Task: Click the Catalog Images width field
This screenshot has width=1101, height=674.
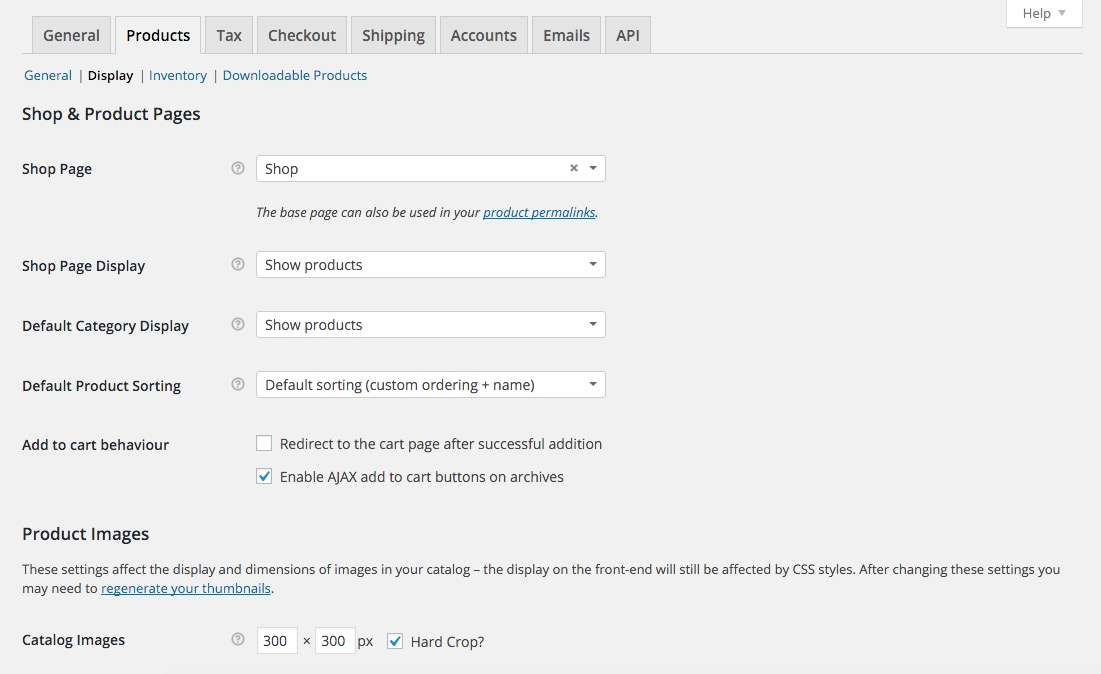Action: (277, 641)
